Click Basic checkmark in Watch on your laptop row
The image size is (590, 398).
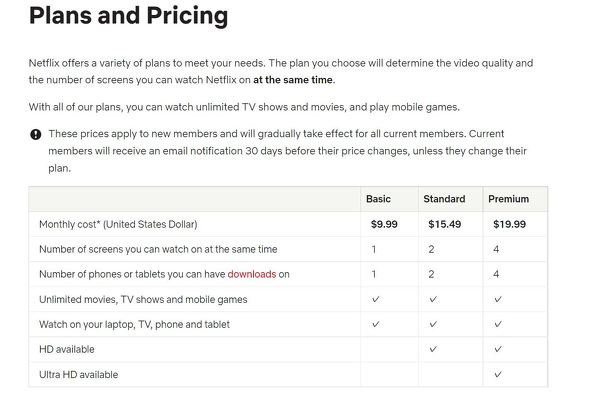376,324
